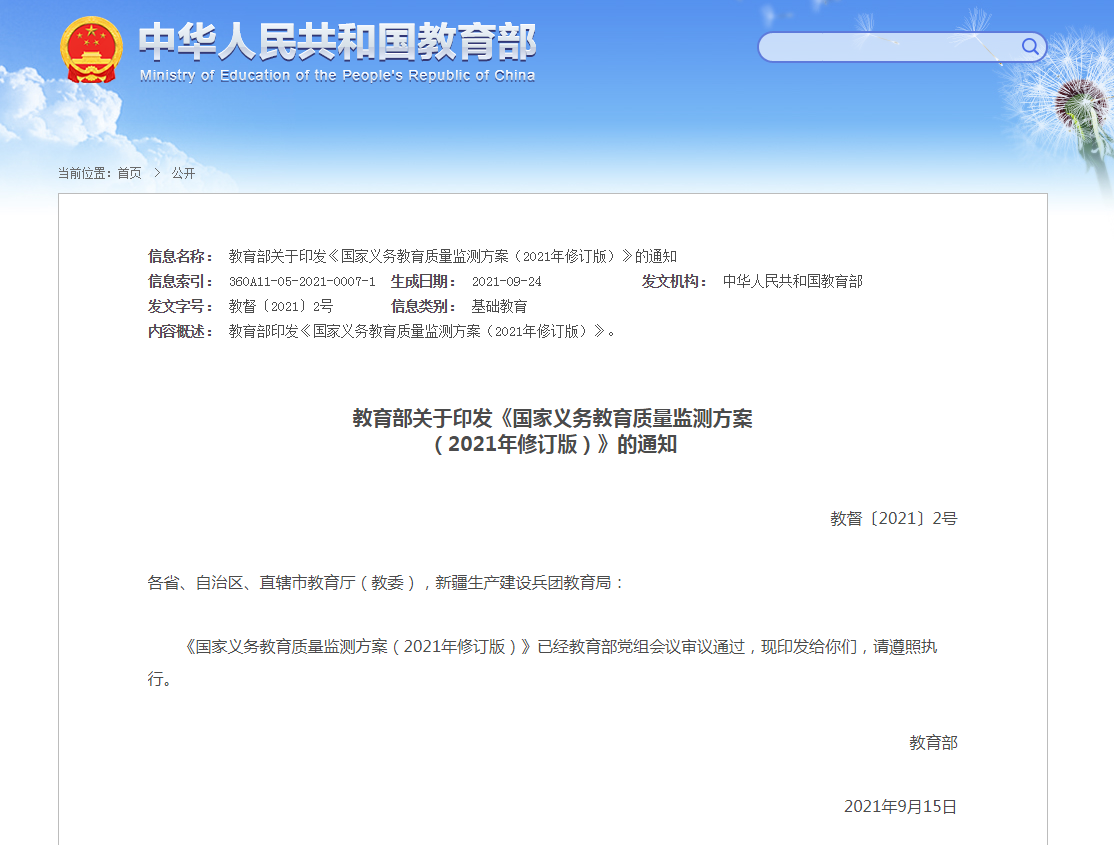
Task: Click the 内容概述 summary text
Action: click(421, 331)
